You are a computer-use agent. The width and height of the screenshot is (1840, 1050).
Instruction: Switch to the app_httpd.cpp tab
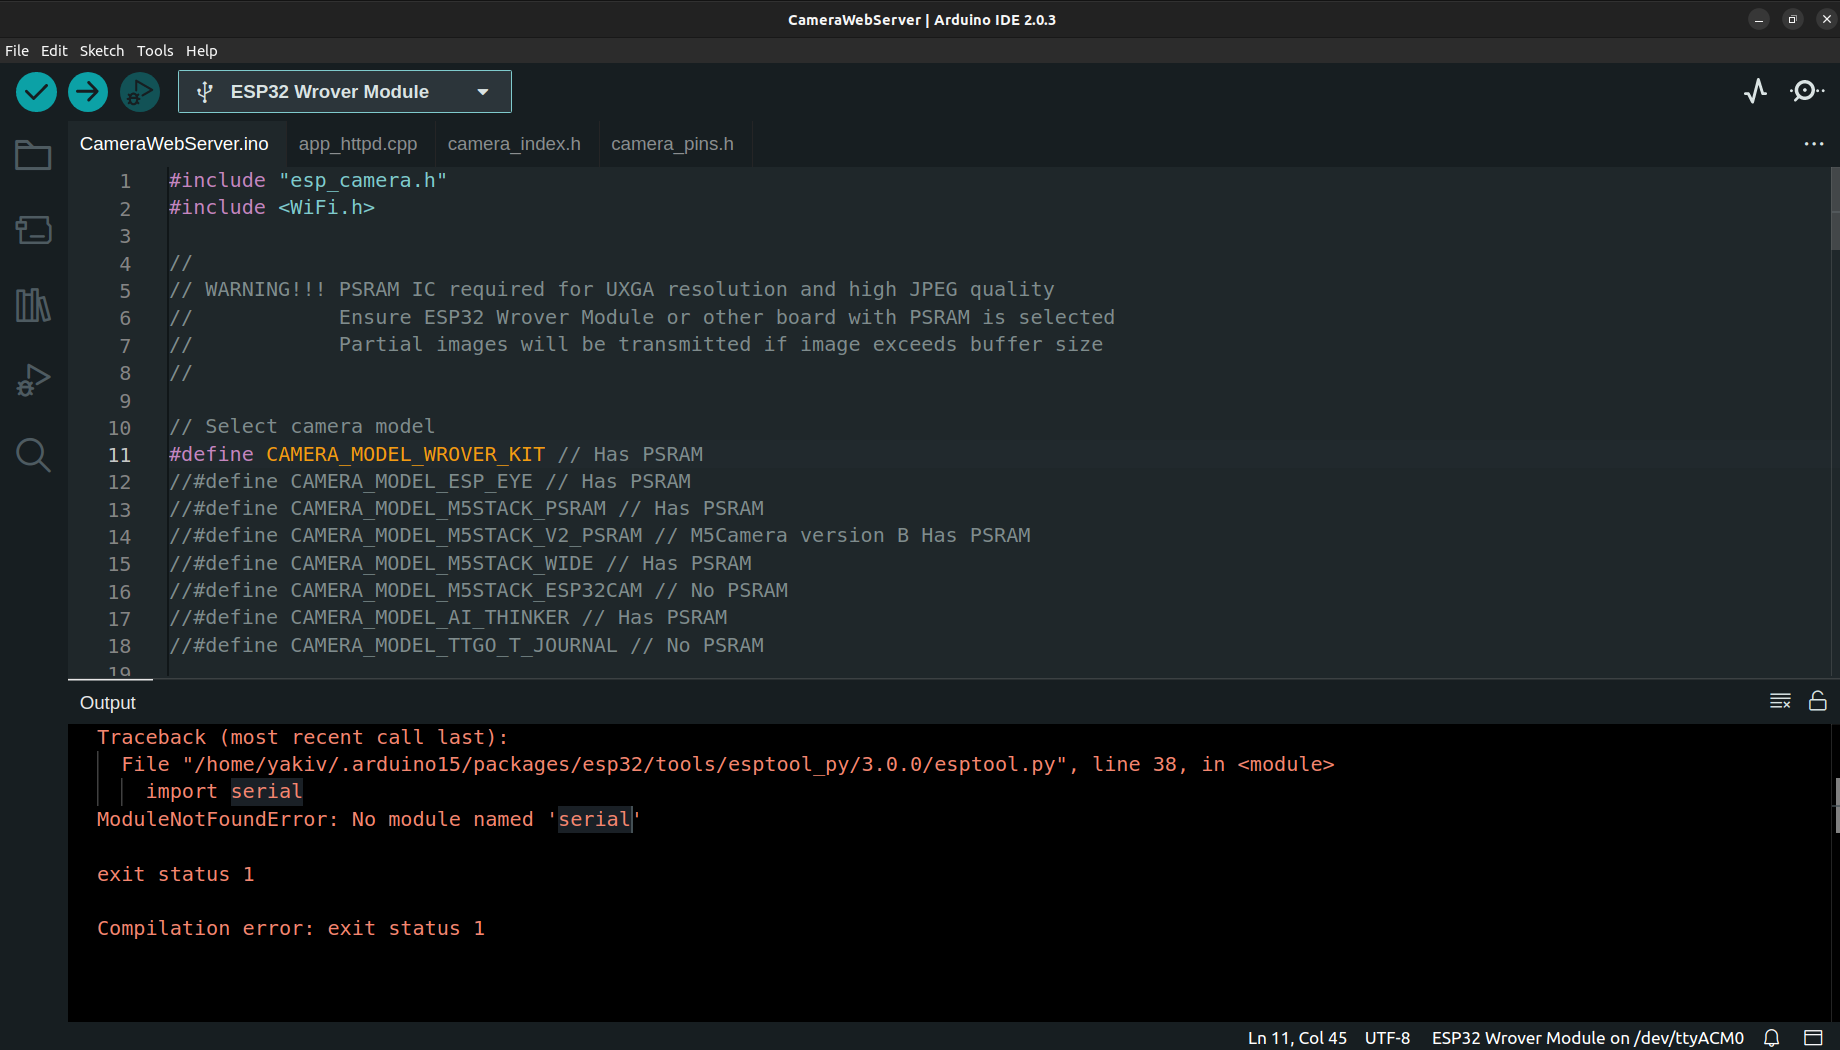pos(358,144)
